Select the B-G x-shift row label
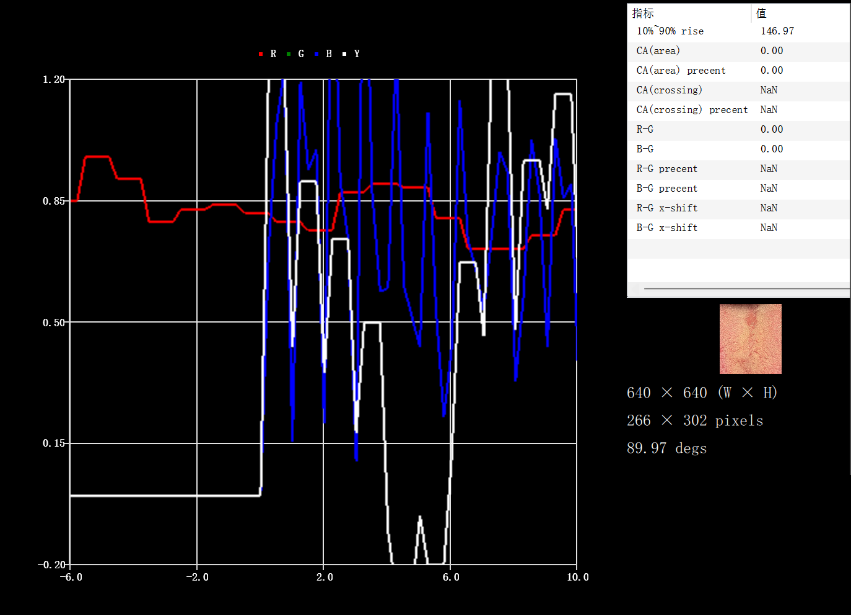 point(666,227)
